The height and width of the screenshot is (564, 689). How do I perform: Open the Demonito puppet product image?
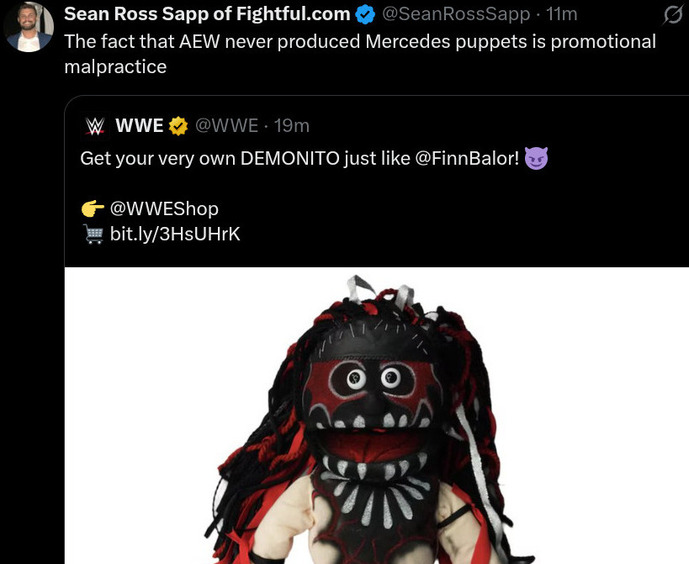(377, 416)
